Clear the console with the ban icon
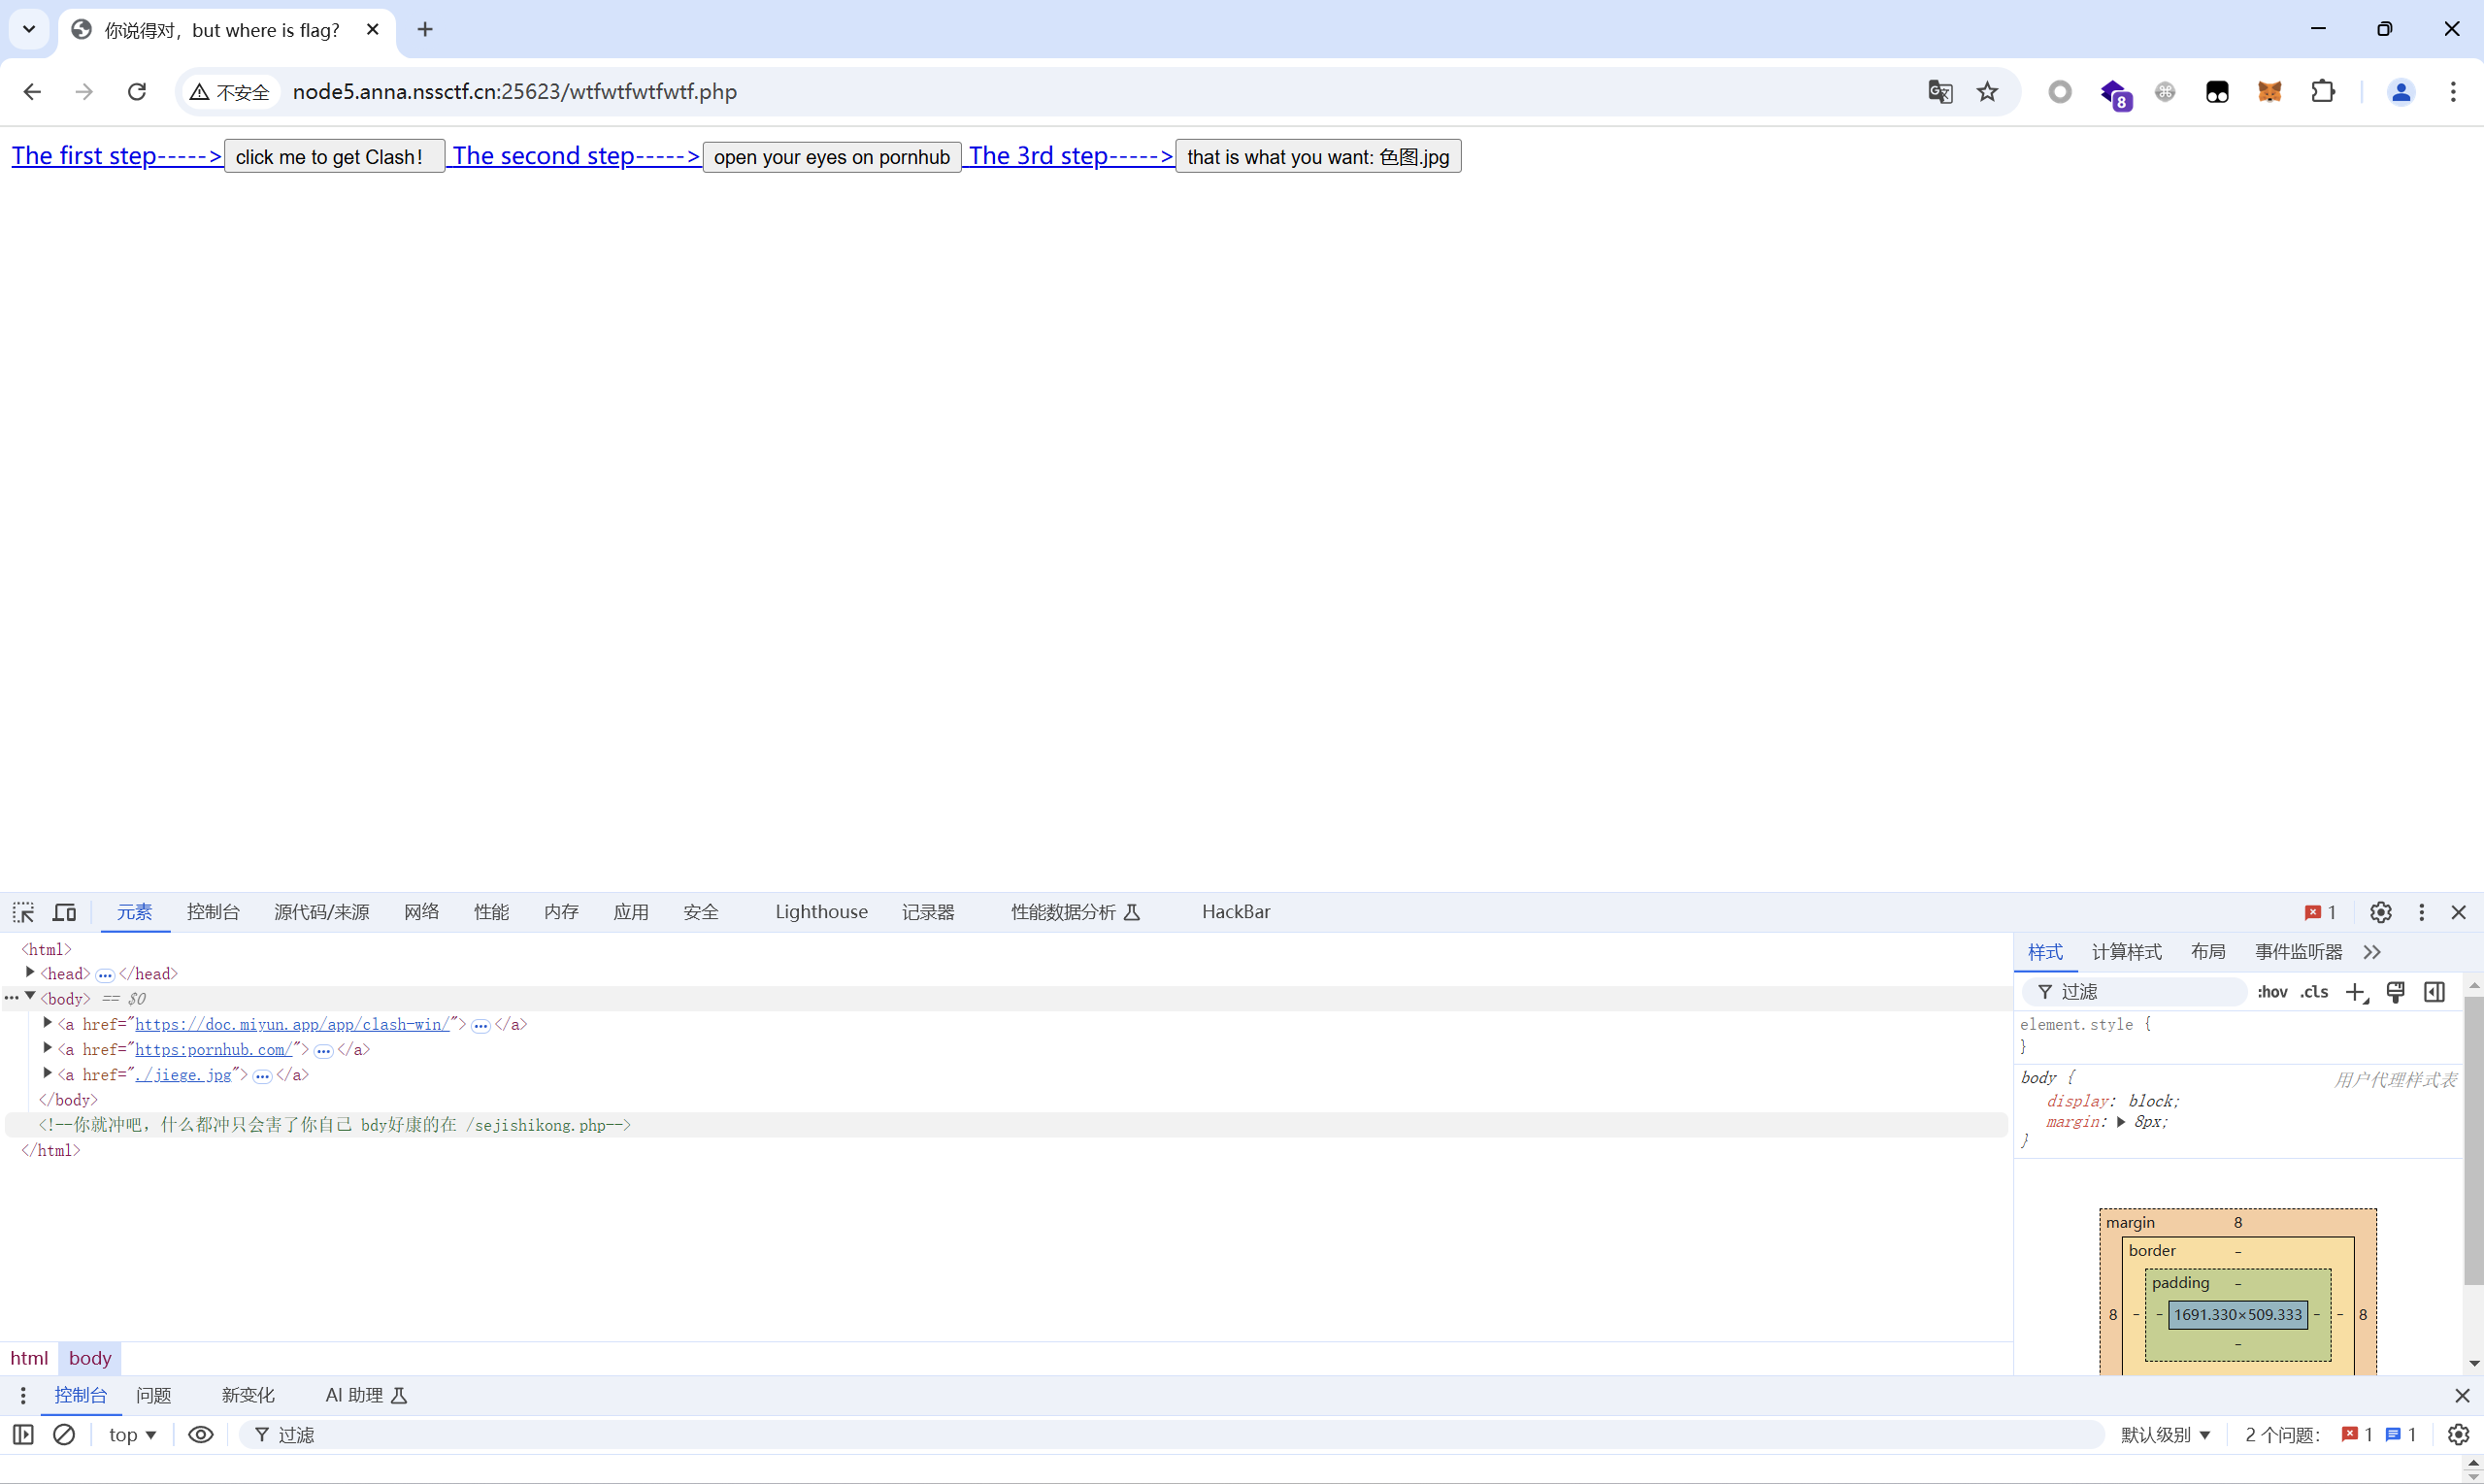The height and width of the screenshot is (1484, 2484). tap(64, 1435)
